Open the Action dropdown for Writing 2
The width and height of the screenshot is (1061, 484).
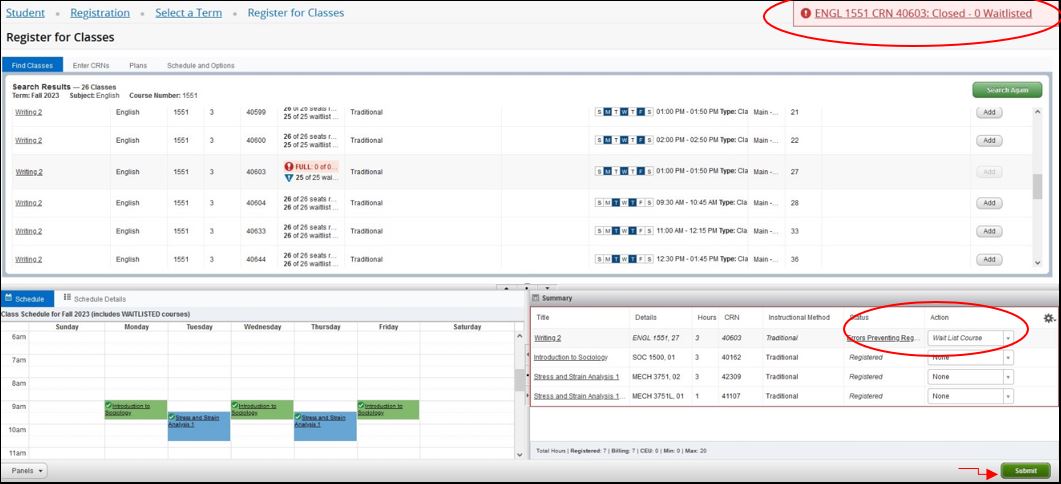[1007, 338]
